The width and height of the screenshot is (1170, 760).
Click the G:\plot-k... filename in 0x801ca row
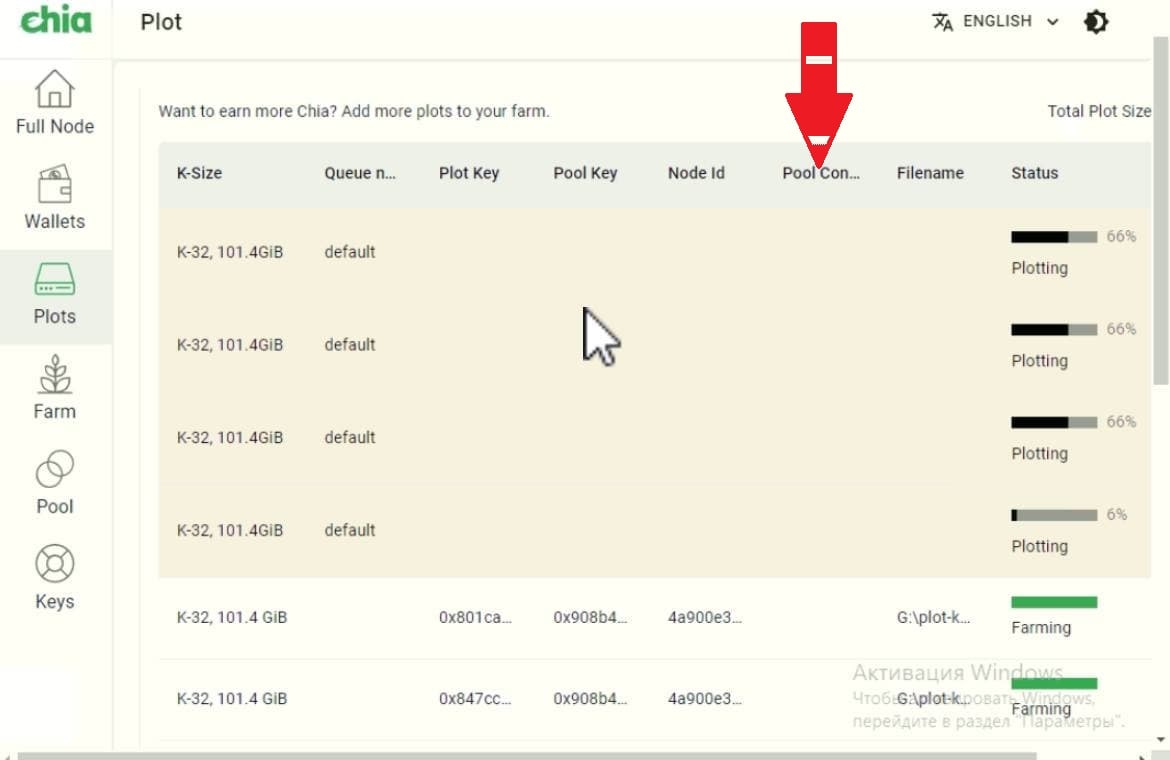[933, 618]
